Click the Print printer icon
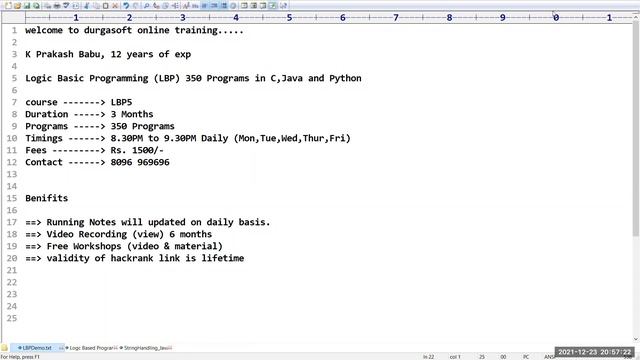The width and height of the screenshot is (640, 360). pos(57,6)
